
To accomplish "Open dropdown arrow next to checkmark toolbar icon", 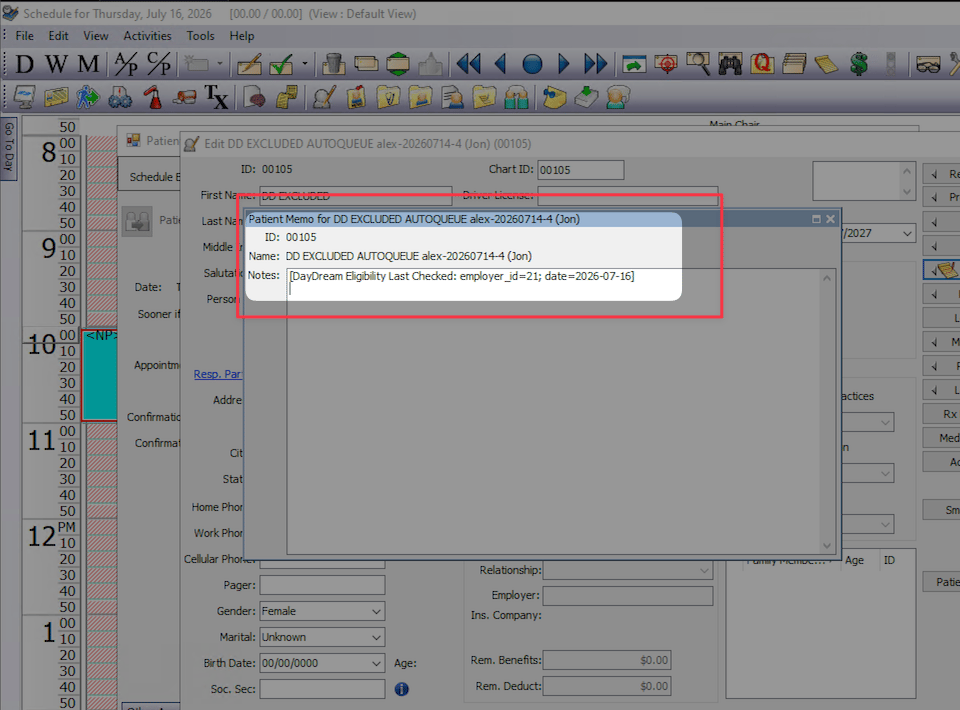I will pos(304,64).
